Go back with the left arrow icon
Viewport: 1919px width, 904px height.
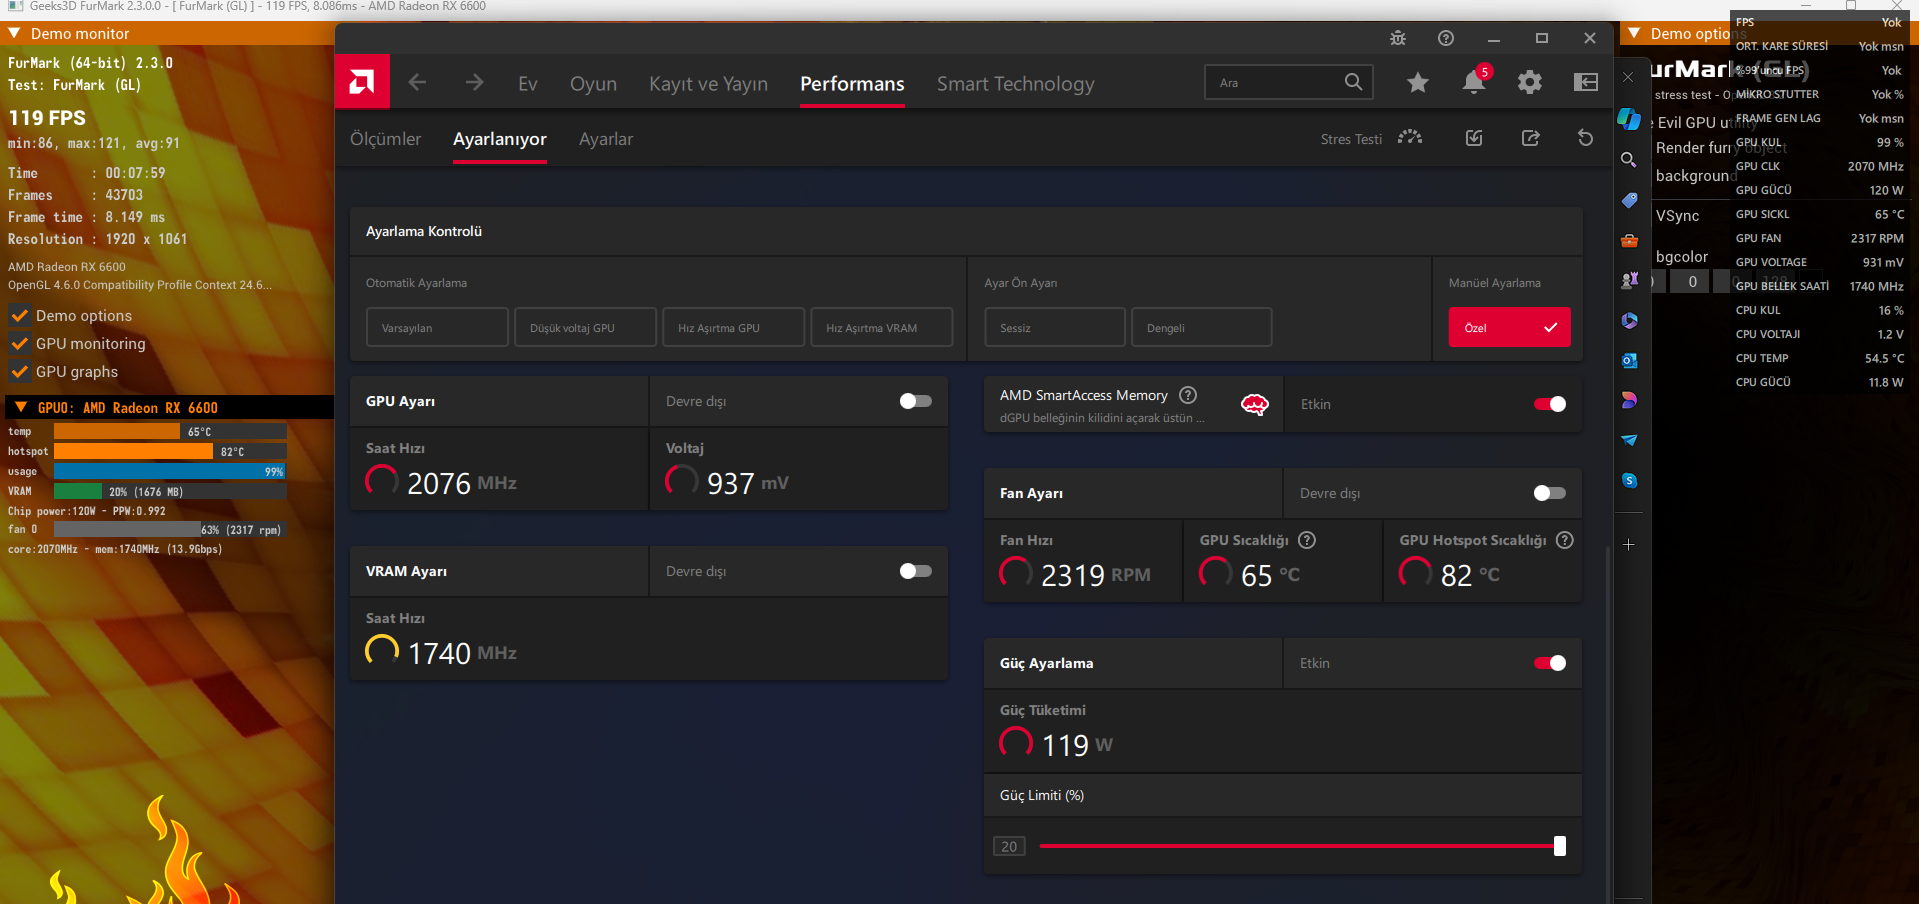(x=418, y=83)
